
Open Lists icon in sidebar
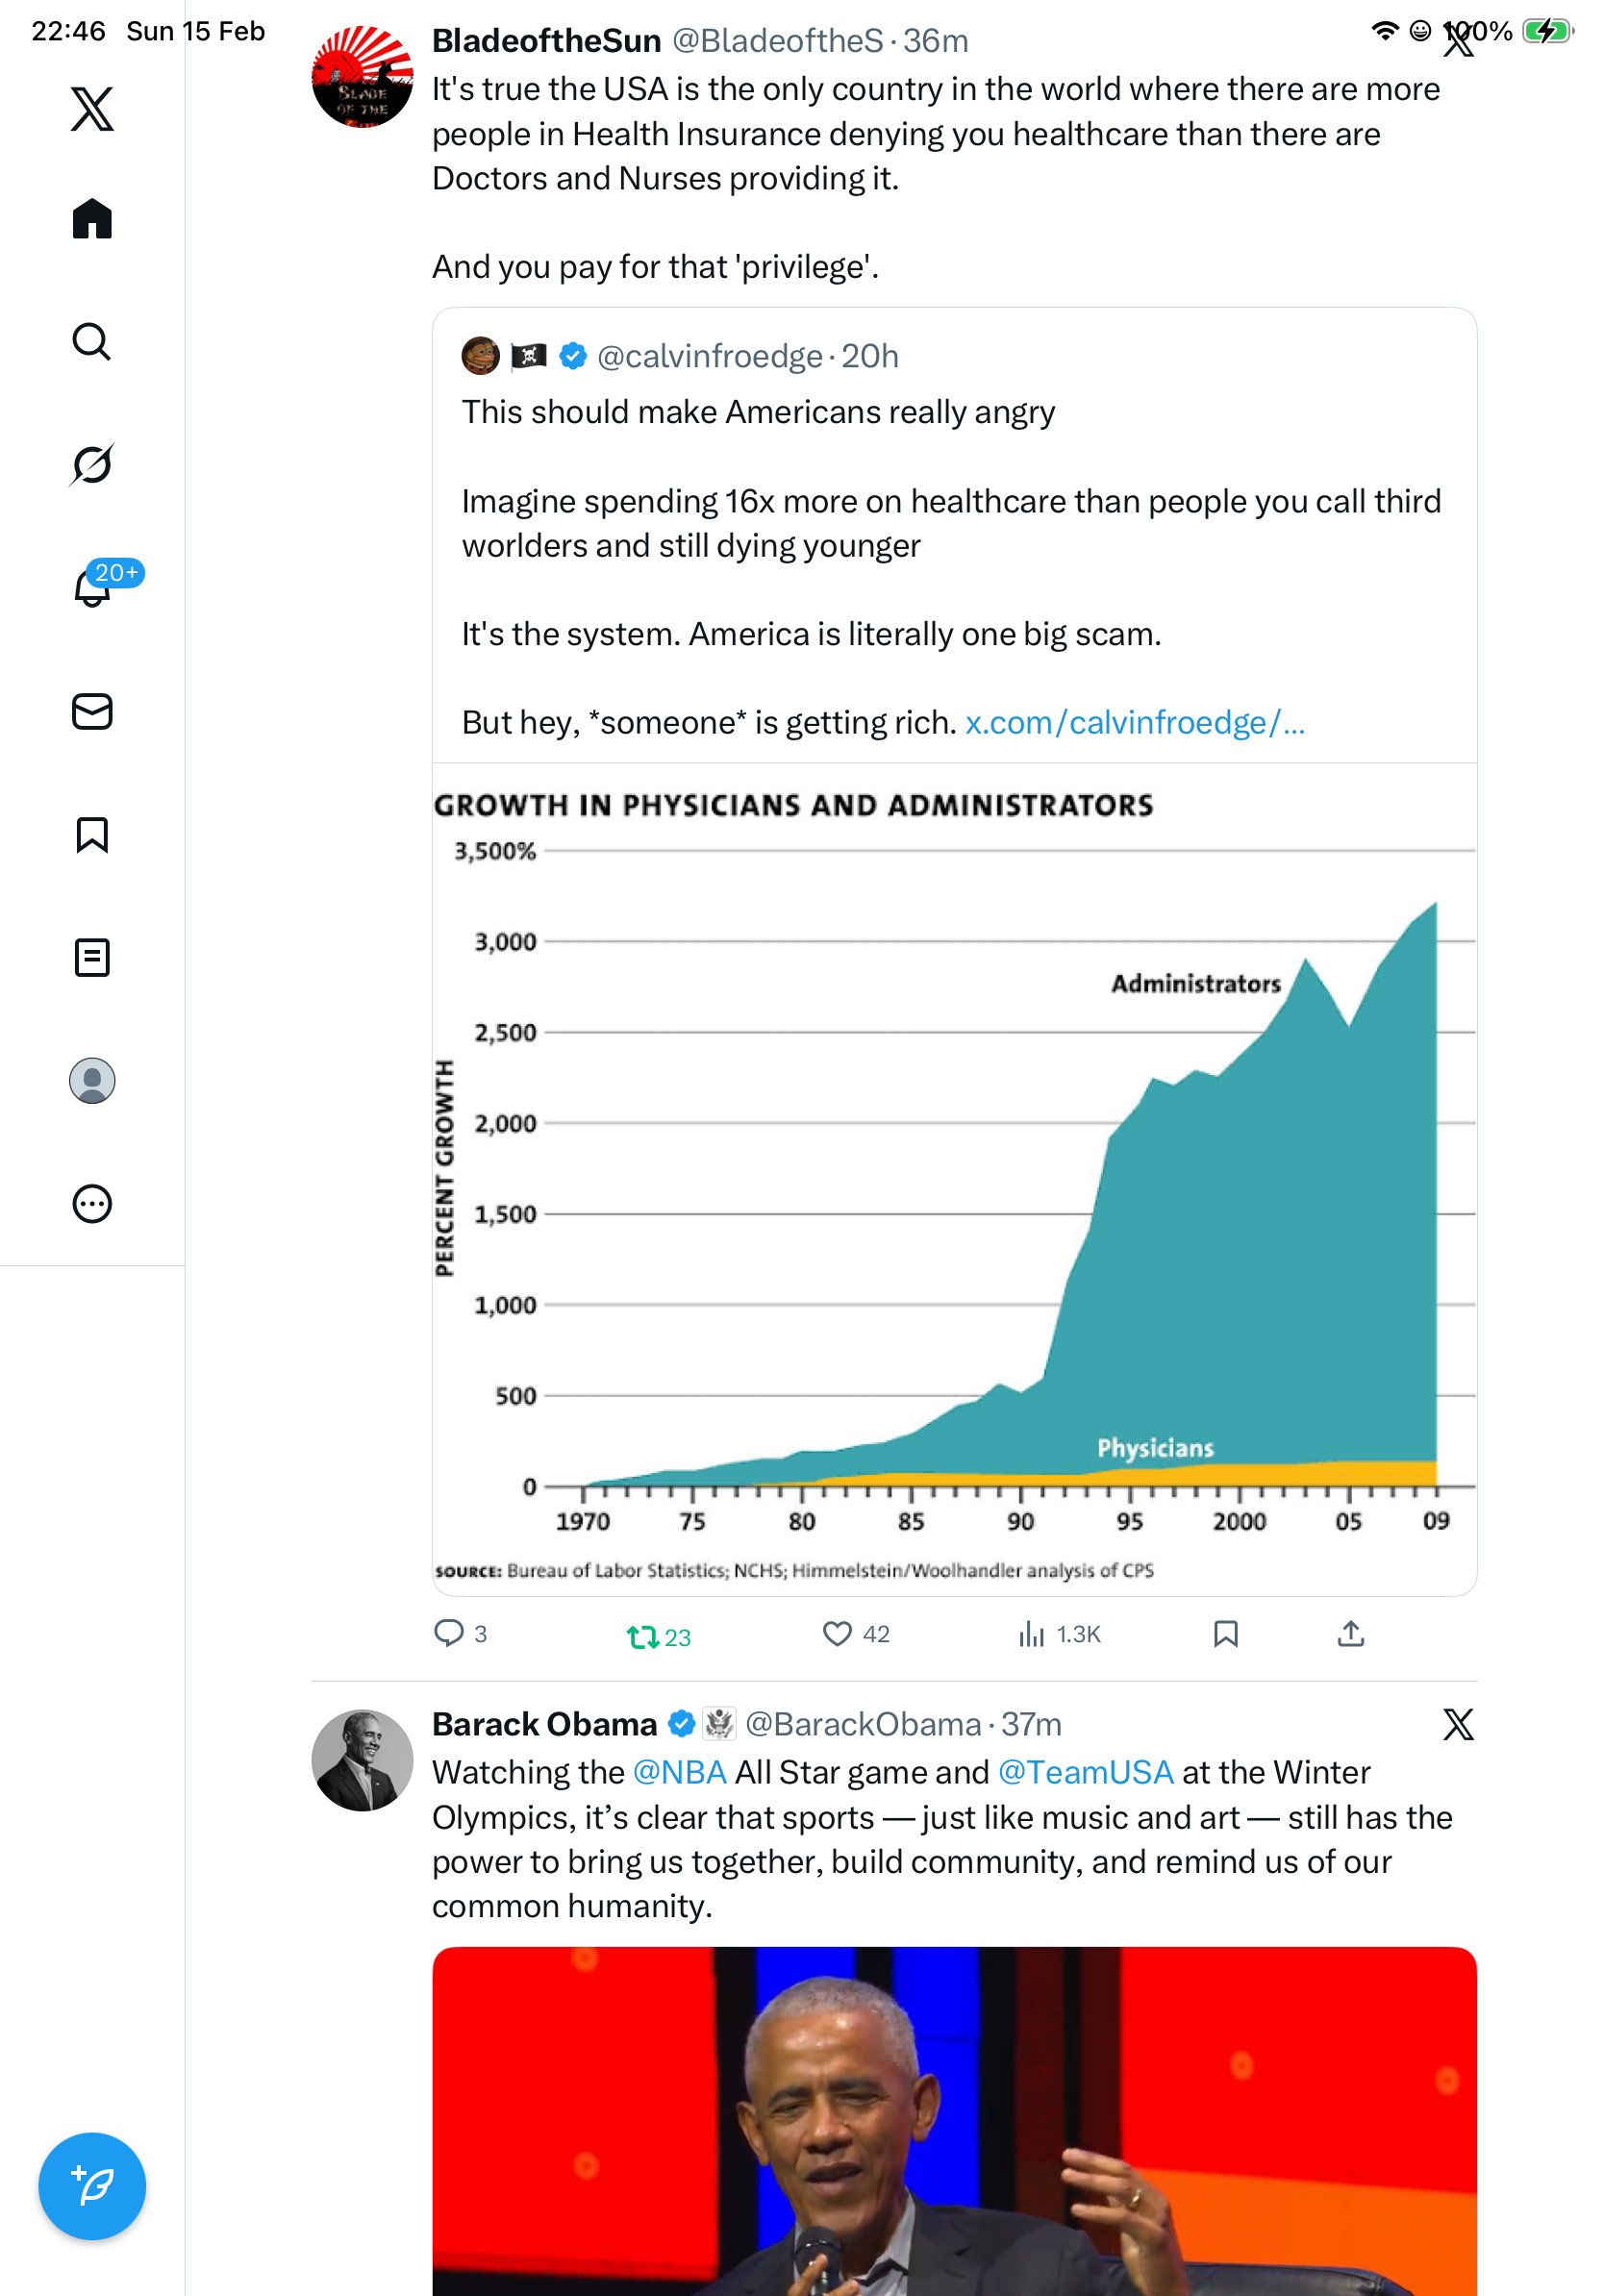[92, 957]
